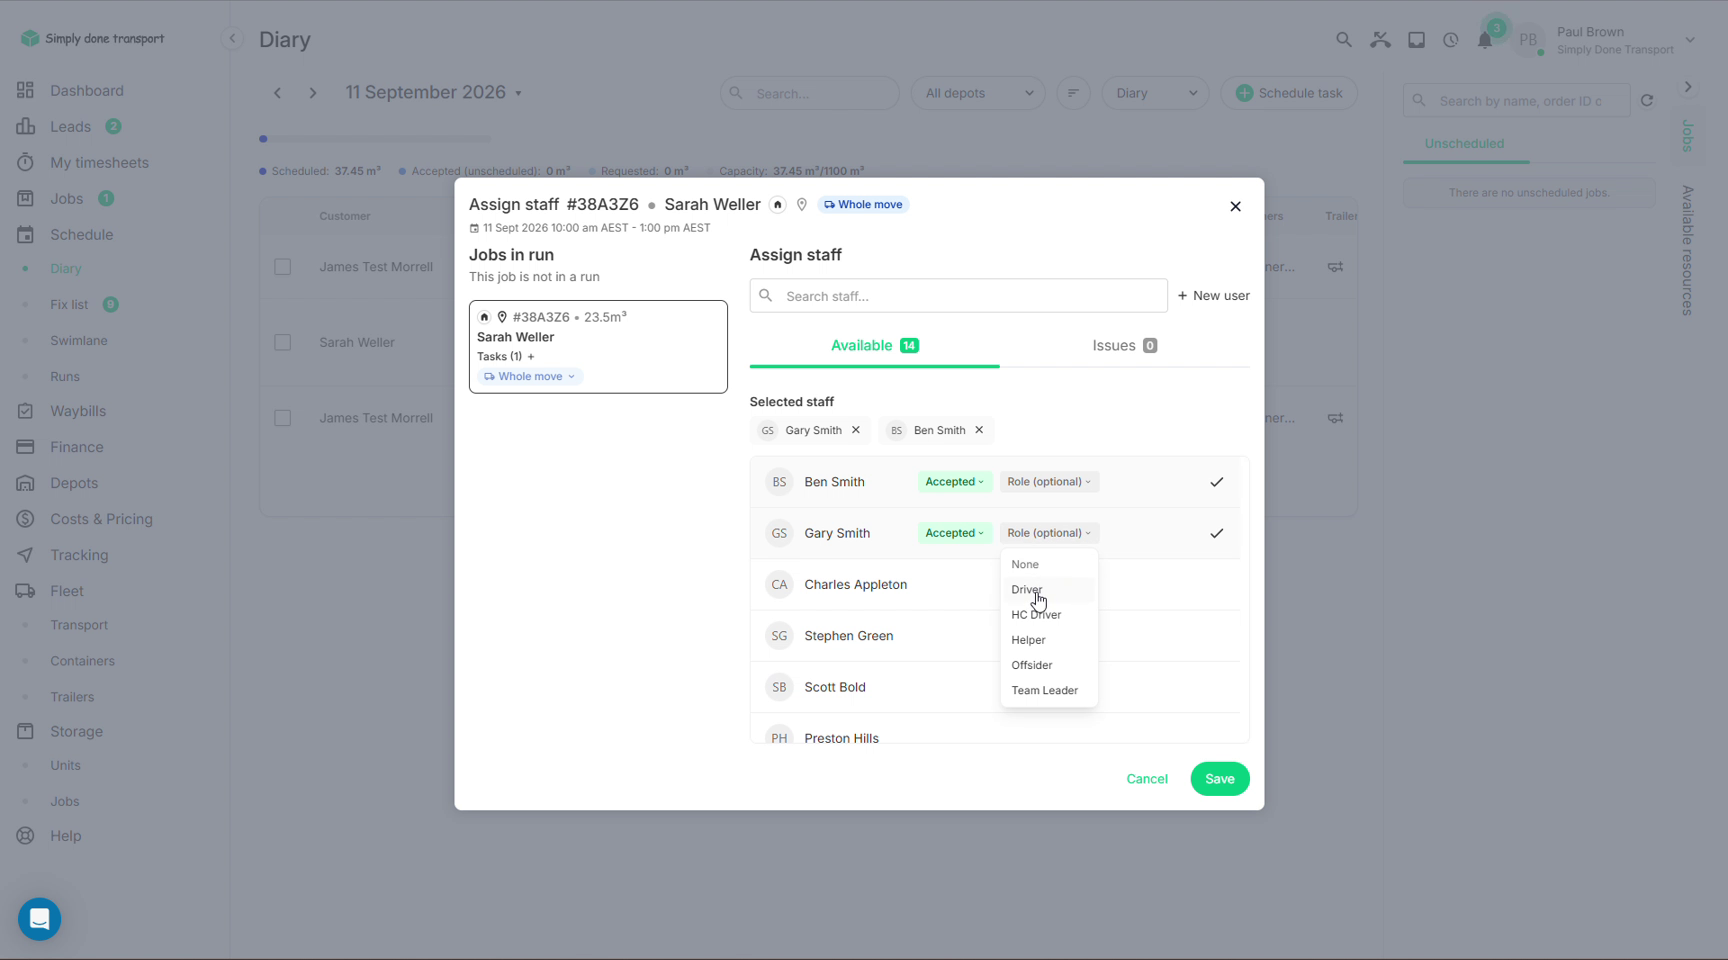Screen dimensions: 1728x960
Task: Open Ben Smith's Role dropdown
Action: pos(1049,482)
